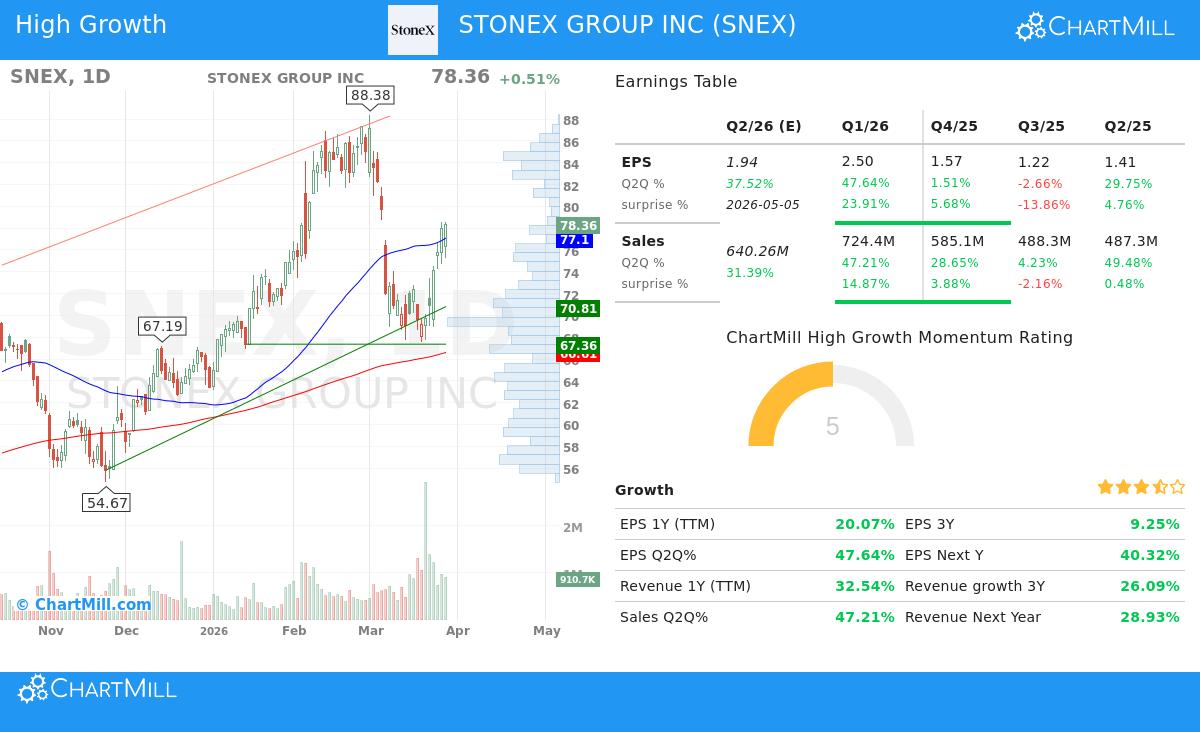Select the green 78.36 current price tag
Image resolution: width=1200 pixels, height=732 pixels.
tap(577, 226)
